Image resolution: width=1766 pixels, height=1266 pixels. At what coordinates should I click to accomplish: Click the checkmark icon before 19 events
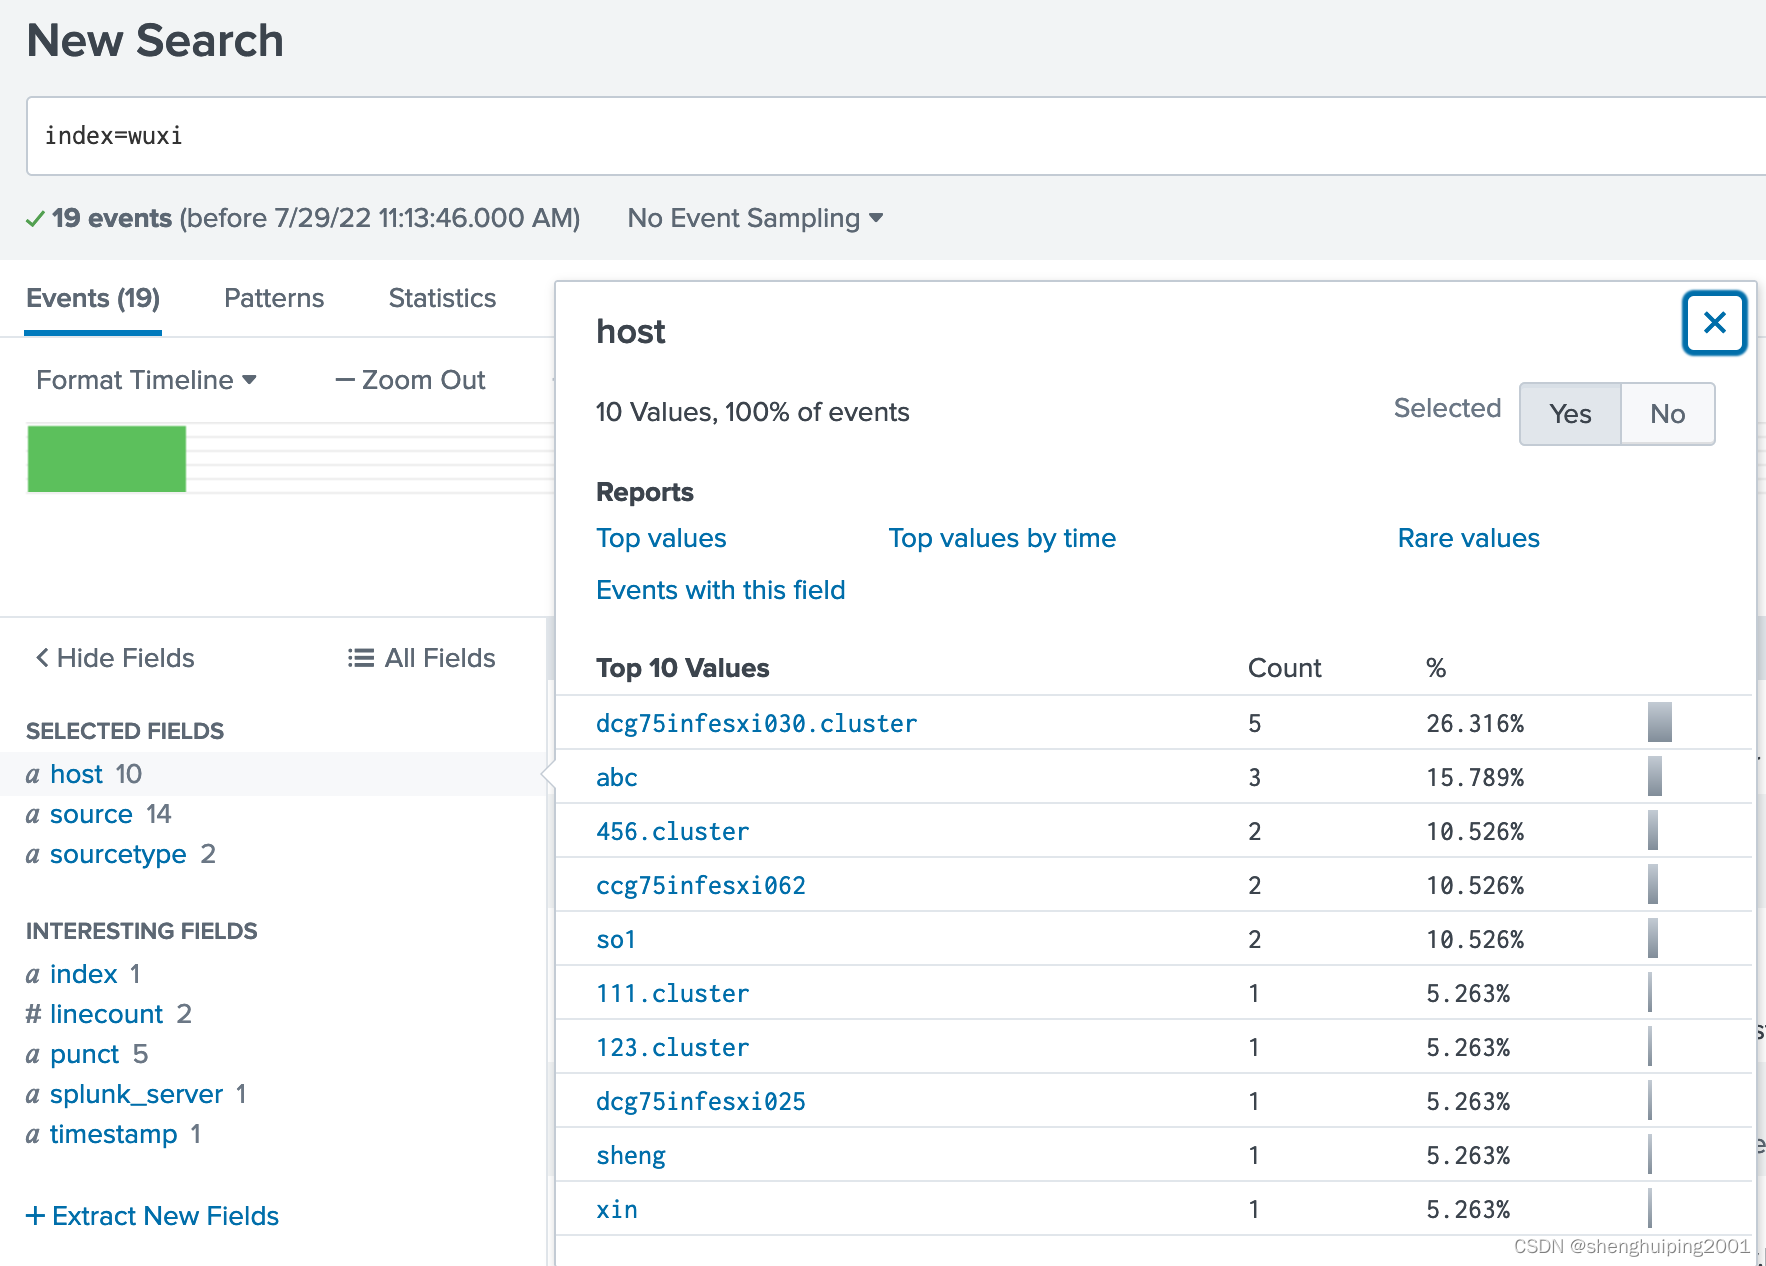tap(36, 218)
